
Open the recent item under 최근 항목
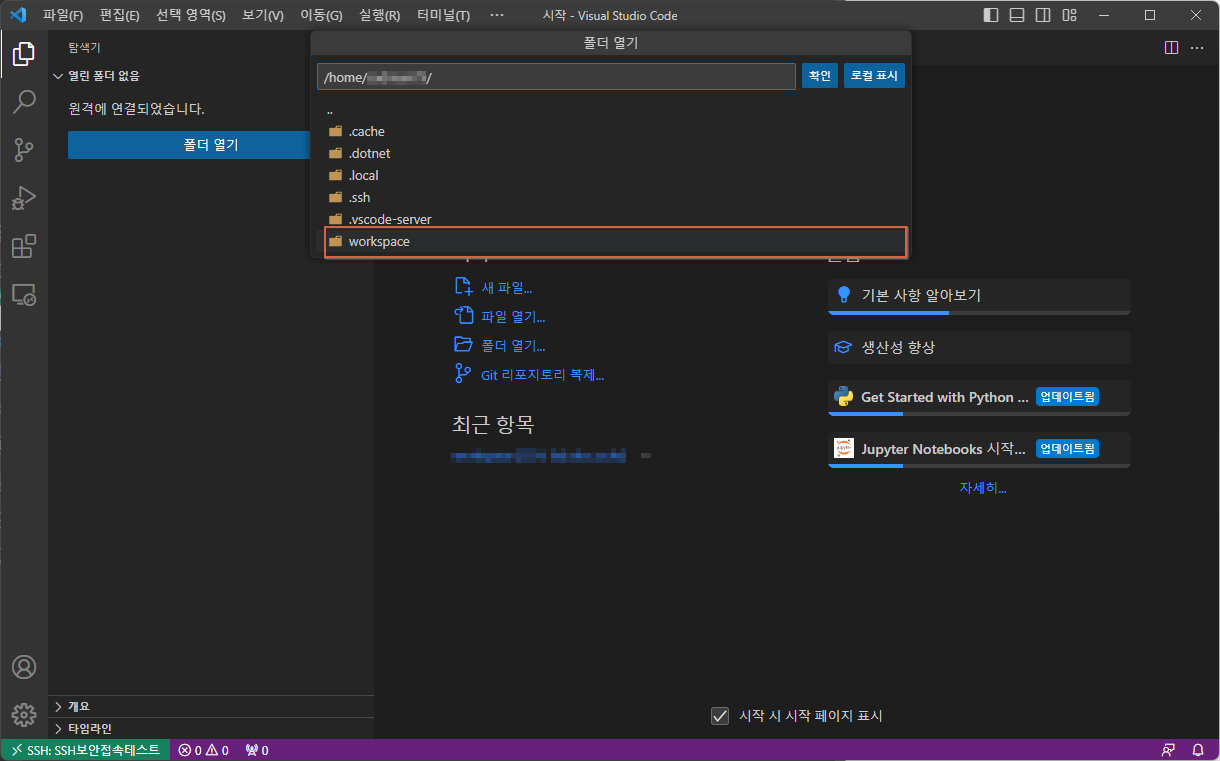coord(538,456)
